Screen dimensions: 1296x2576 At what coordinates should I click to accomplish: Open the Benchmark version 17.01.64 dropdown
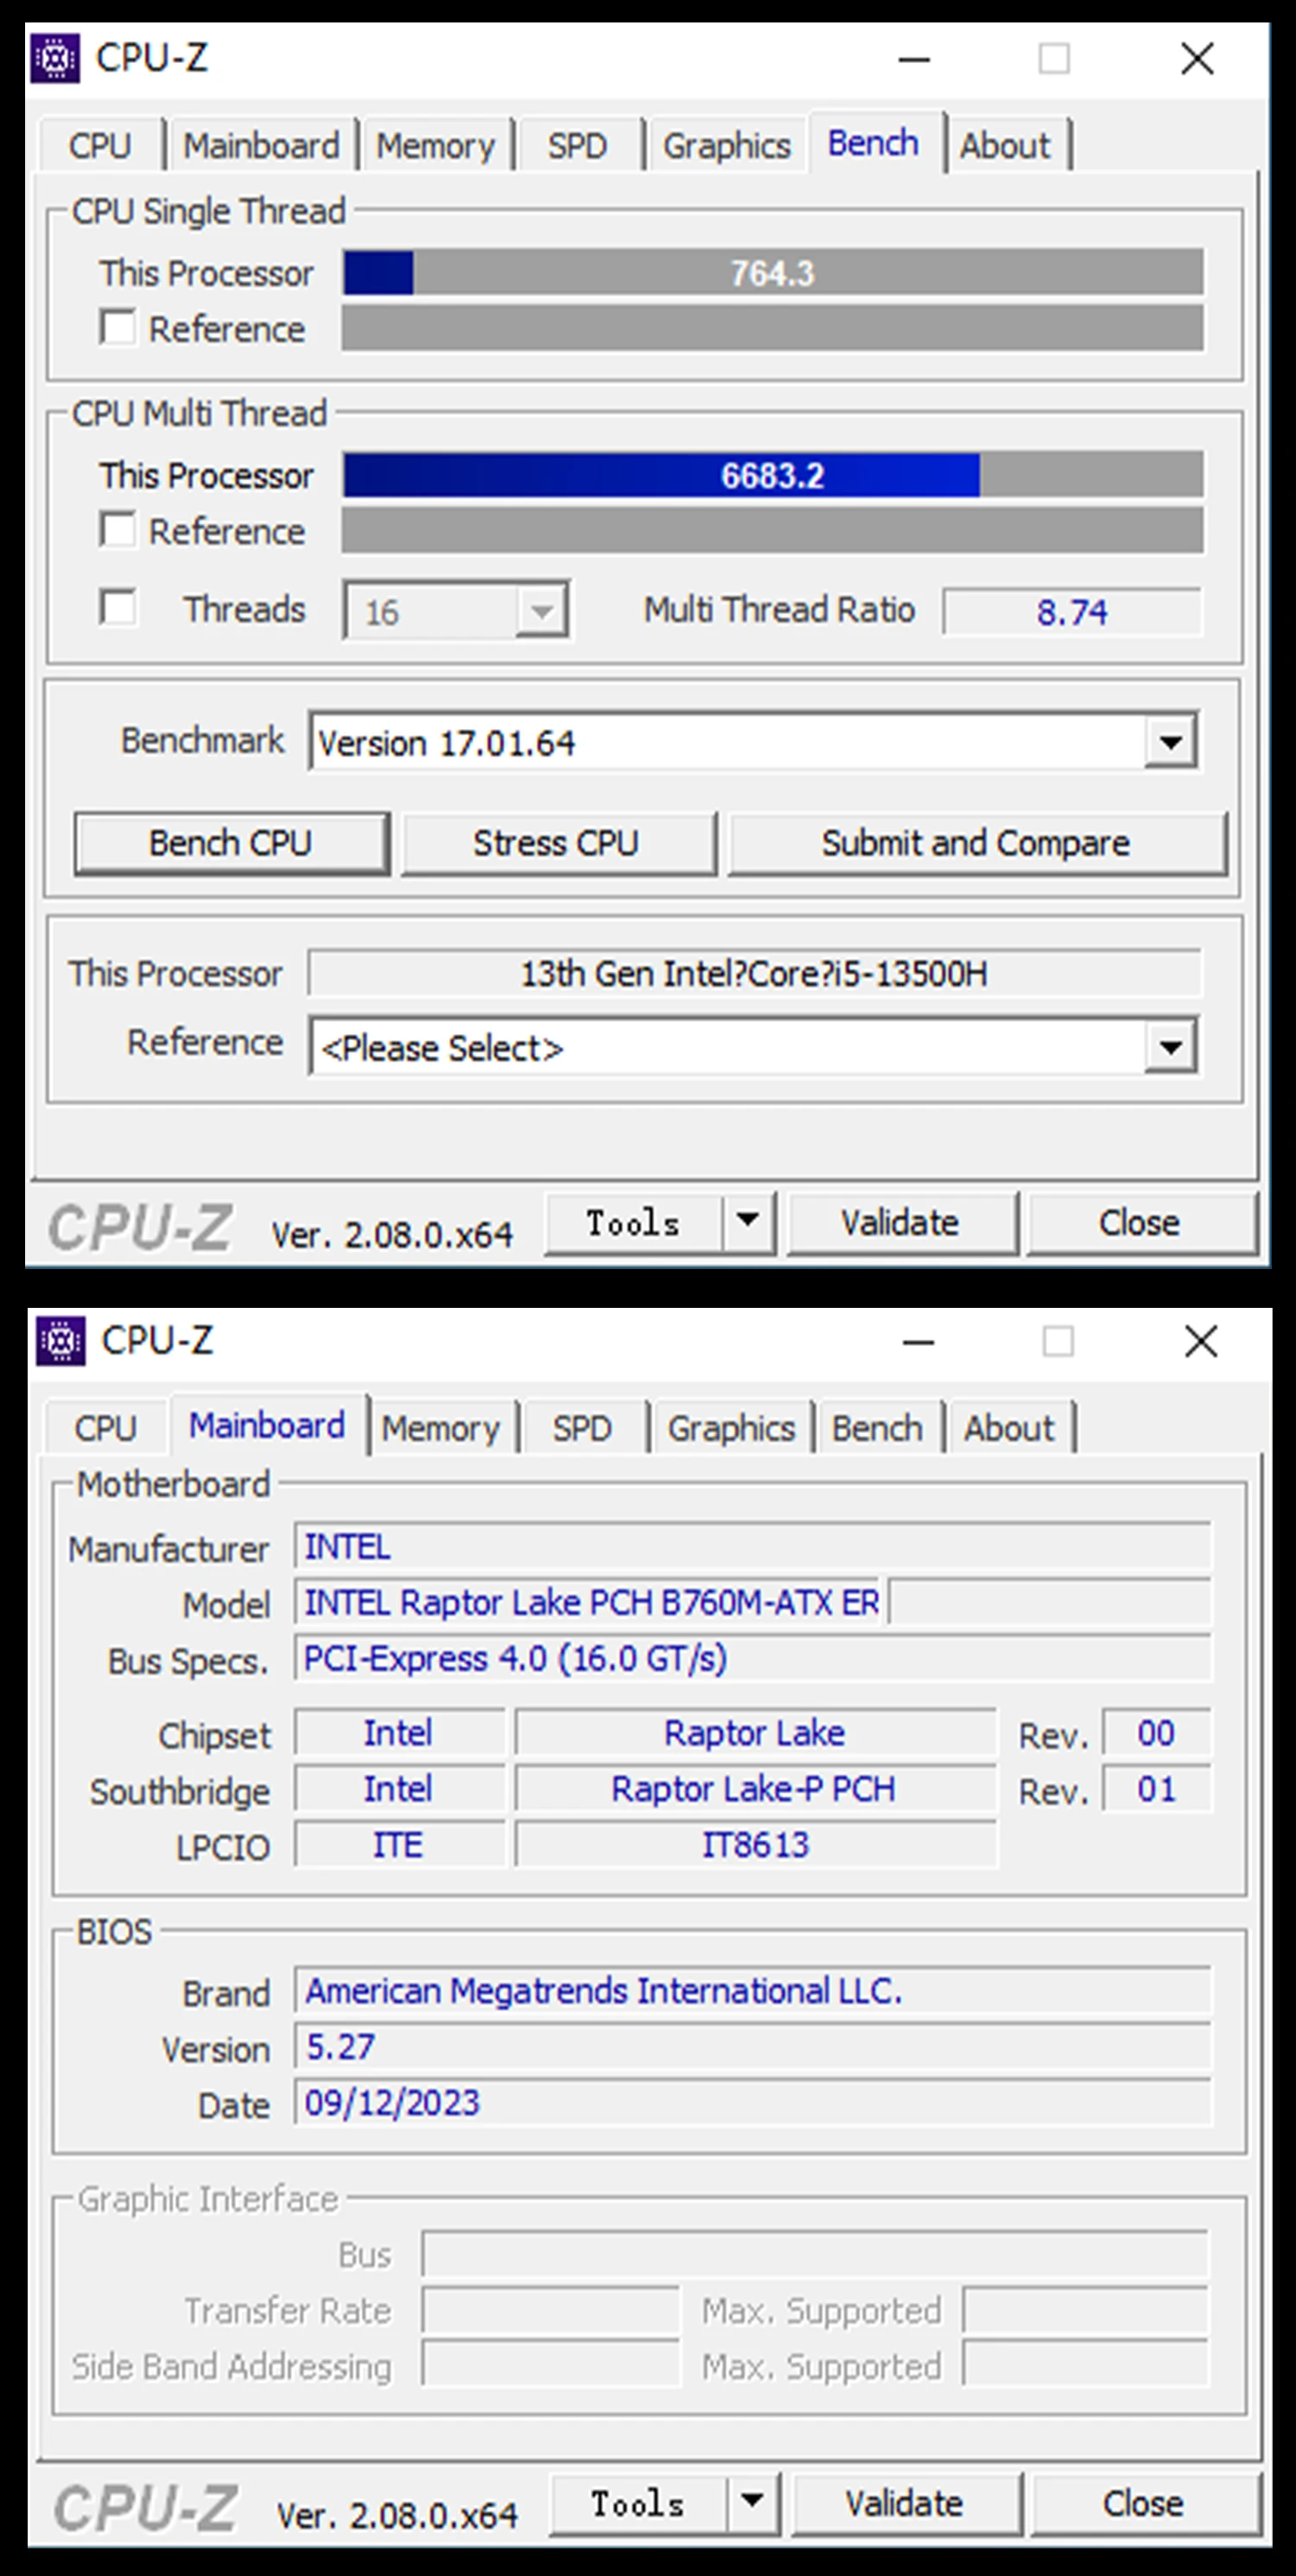pos(1170,742)
